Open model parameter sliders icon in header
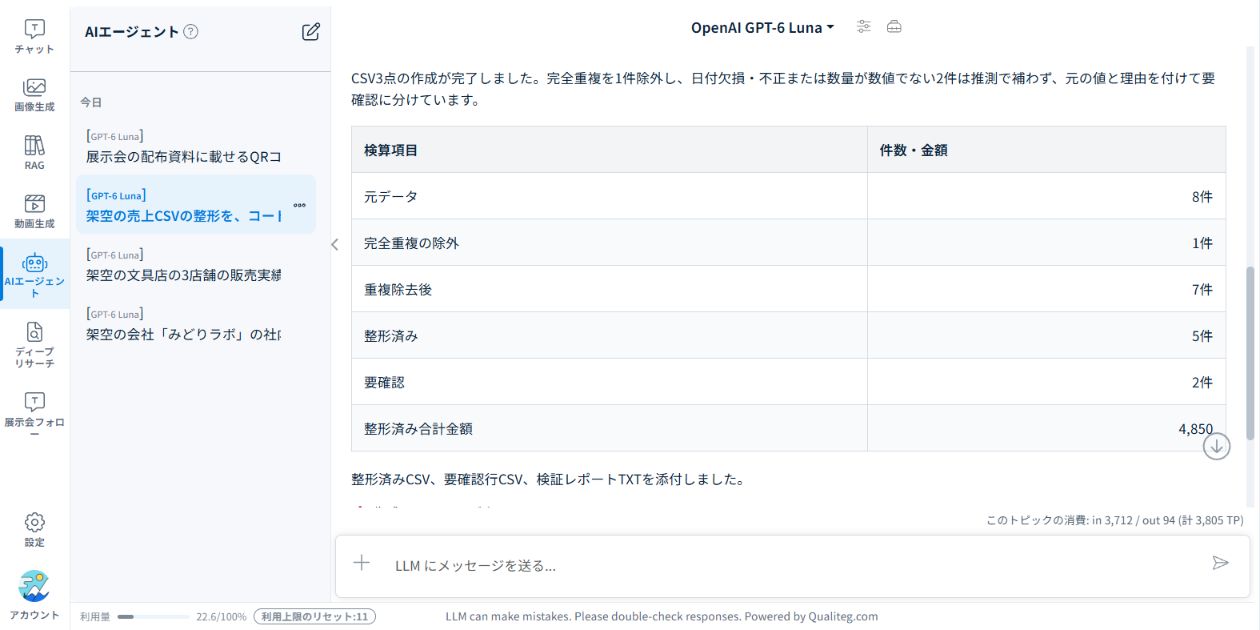1260x630 pixels. click(x=864, y=27)
